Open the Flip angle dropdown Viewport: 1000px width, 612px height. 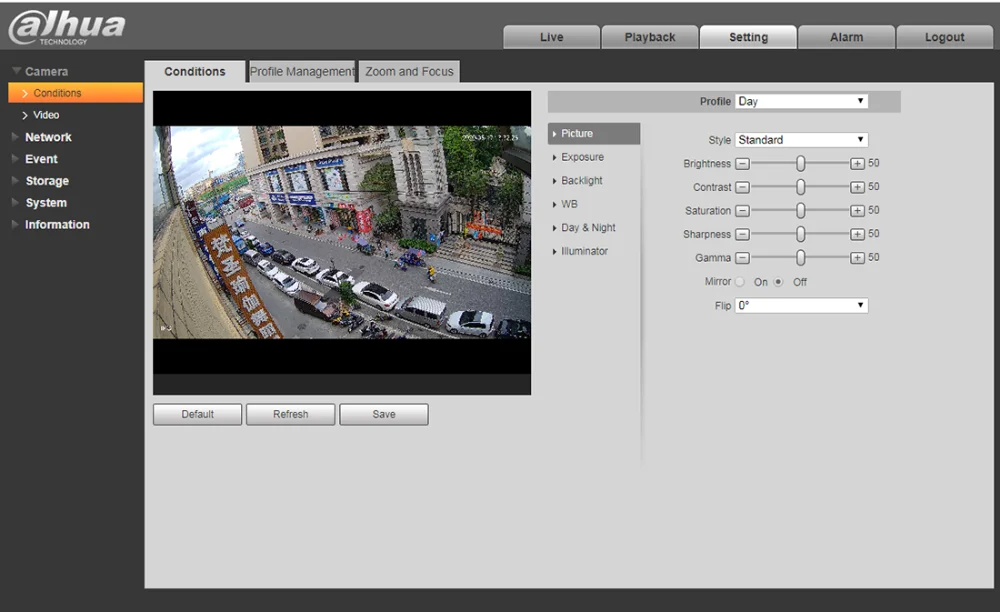point(801,306)
